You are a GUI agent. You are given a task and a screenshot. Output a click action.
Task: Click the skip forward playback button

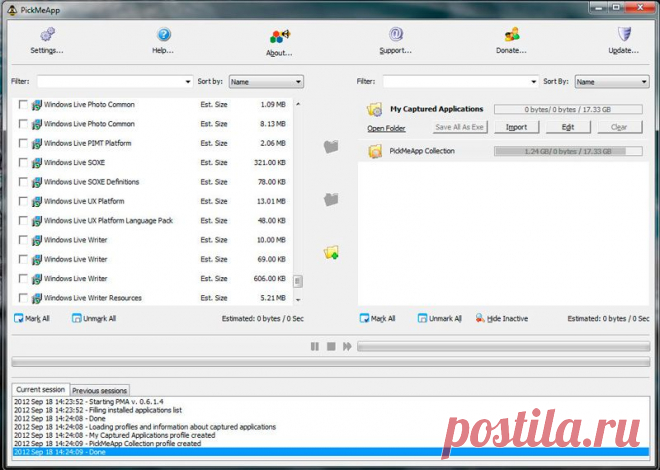(x=347, y=346)
